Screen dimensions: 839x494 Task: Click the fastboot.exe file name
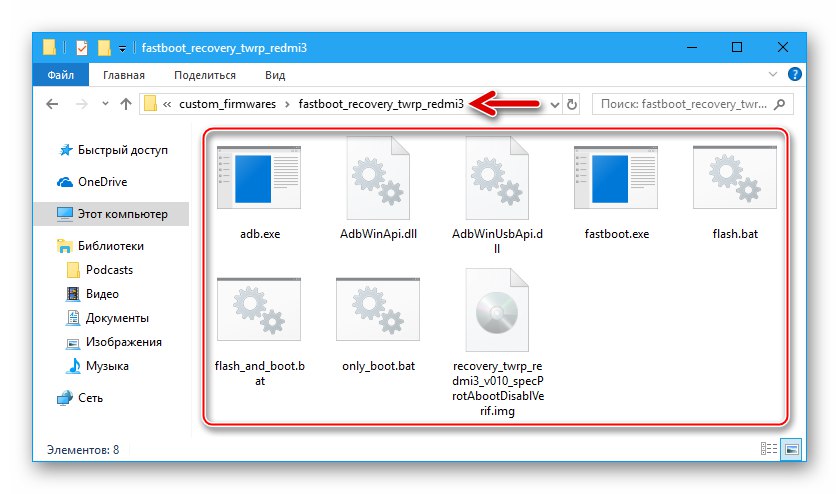click(616, 234)
